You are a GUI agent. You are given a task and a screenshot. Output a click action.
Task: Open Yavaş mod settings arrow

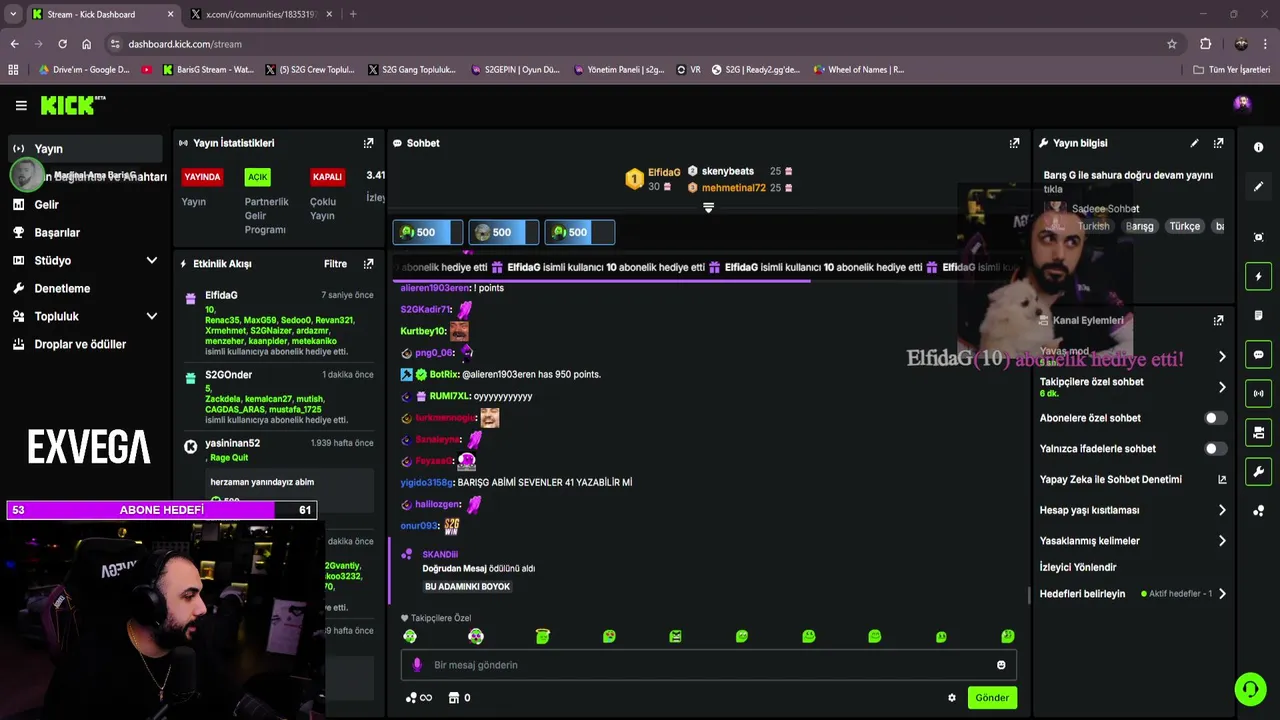click(x=1222, y=357)
